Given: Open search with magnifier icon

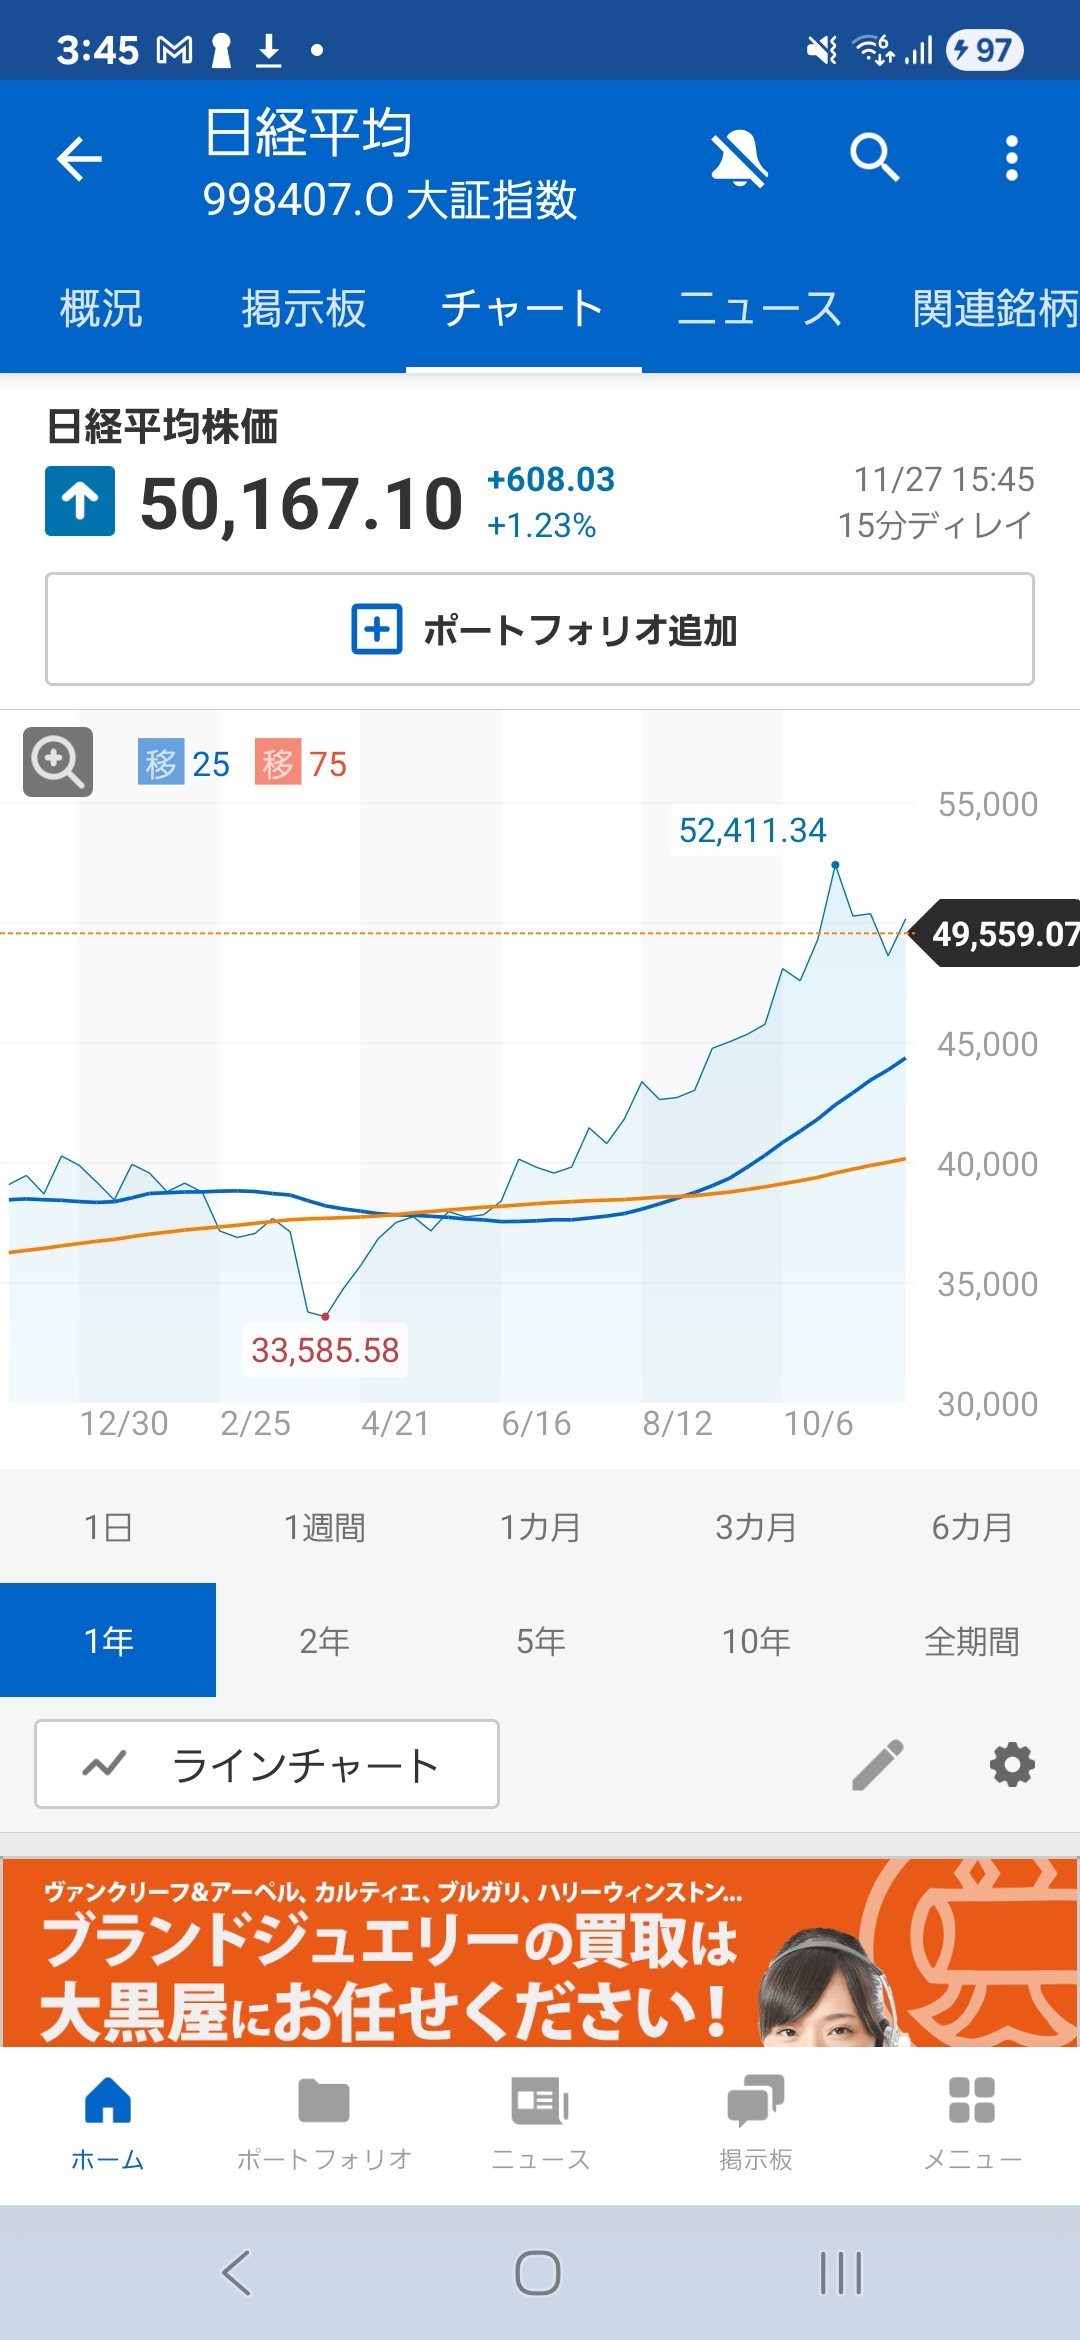Looking at the screenshot, I should click(x=875, y=159).
